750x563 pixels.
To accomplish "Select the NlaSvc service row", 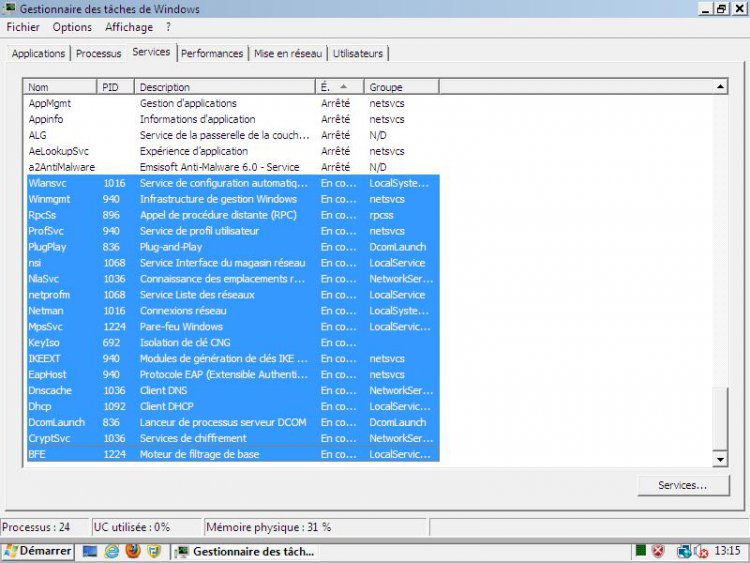I will point(232,278).
